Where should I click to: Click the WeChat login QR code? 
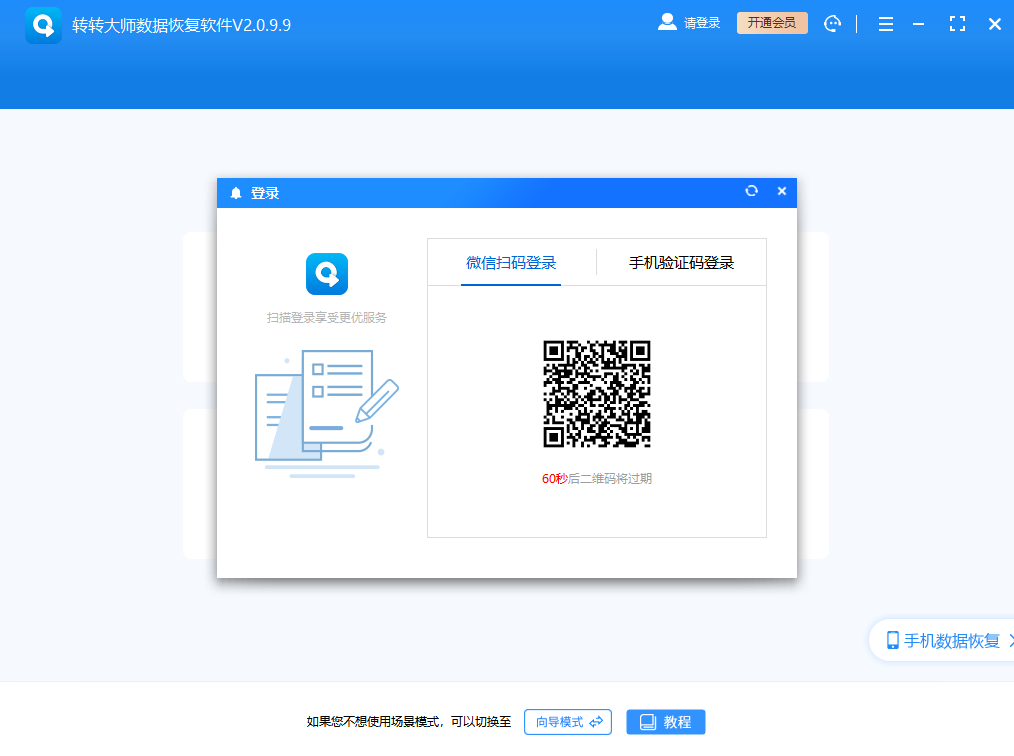(x=597, y=394)
